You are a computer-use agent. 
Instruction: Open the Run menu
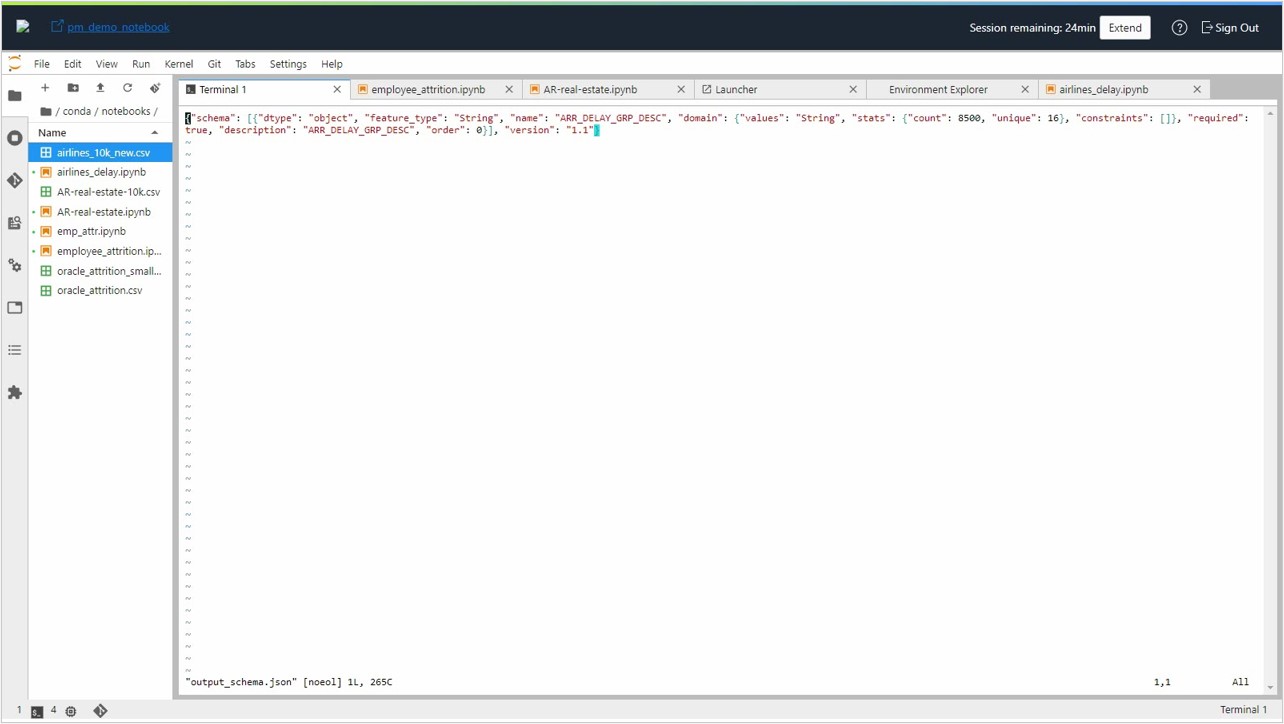click(141, 64)
